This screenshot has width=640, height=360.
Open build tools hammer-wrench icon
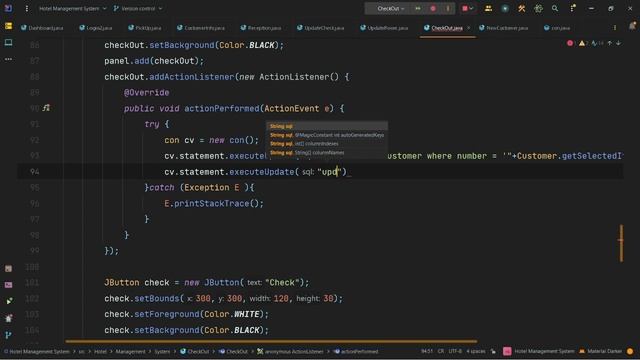coord(522,9)
